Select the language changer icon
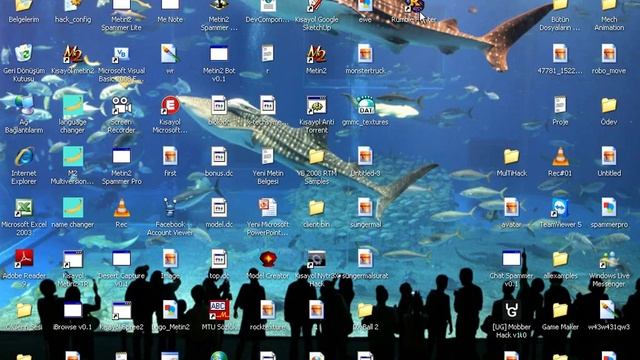Image resolution: width=640 pixels, height=360 pixels. tap(73, 105)
